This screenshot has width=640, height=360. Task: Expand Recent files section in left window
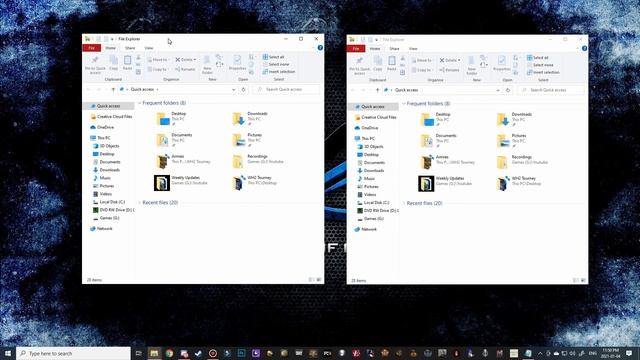(140, 203)
